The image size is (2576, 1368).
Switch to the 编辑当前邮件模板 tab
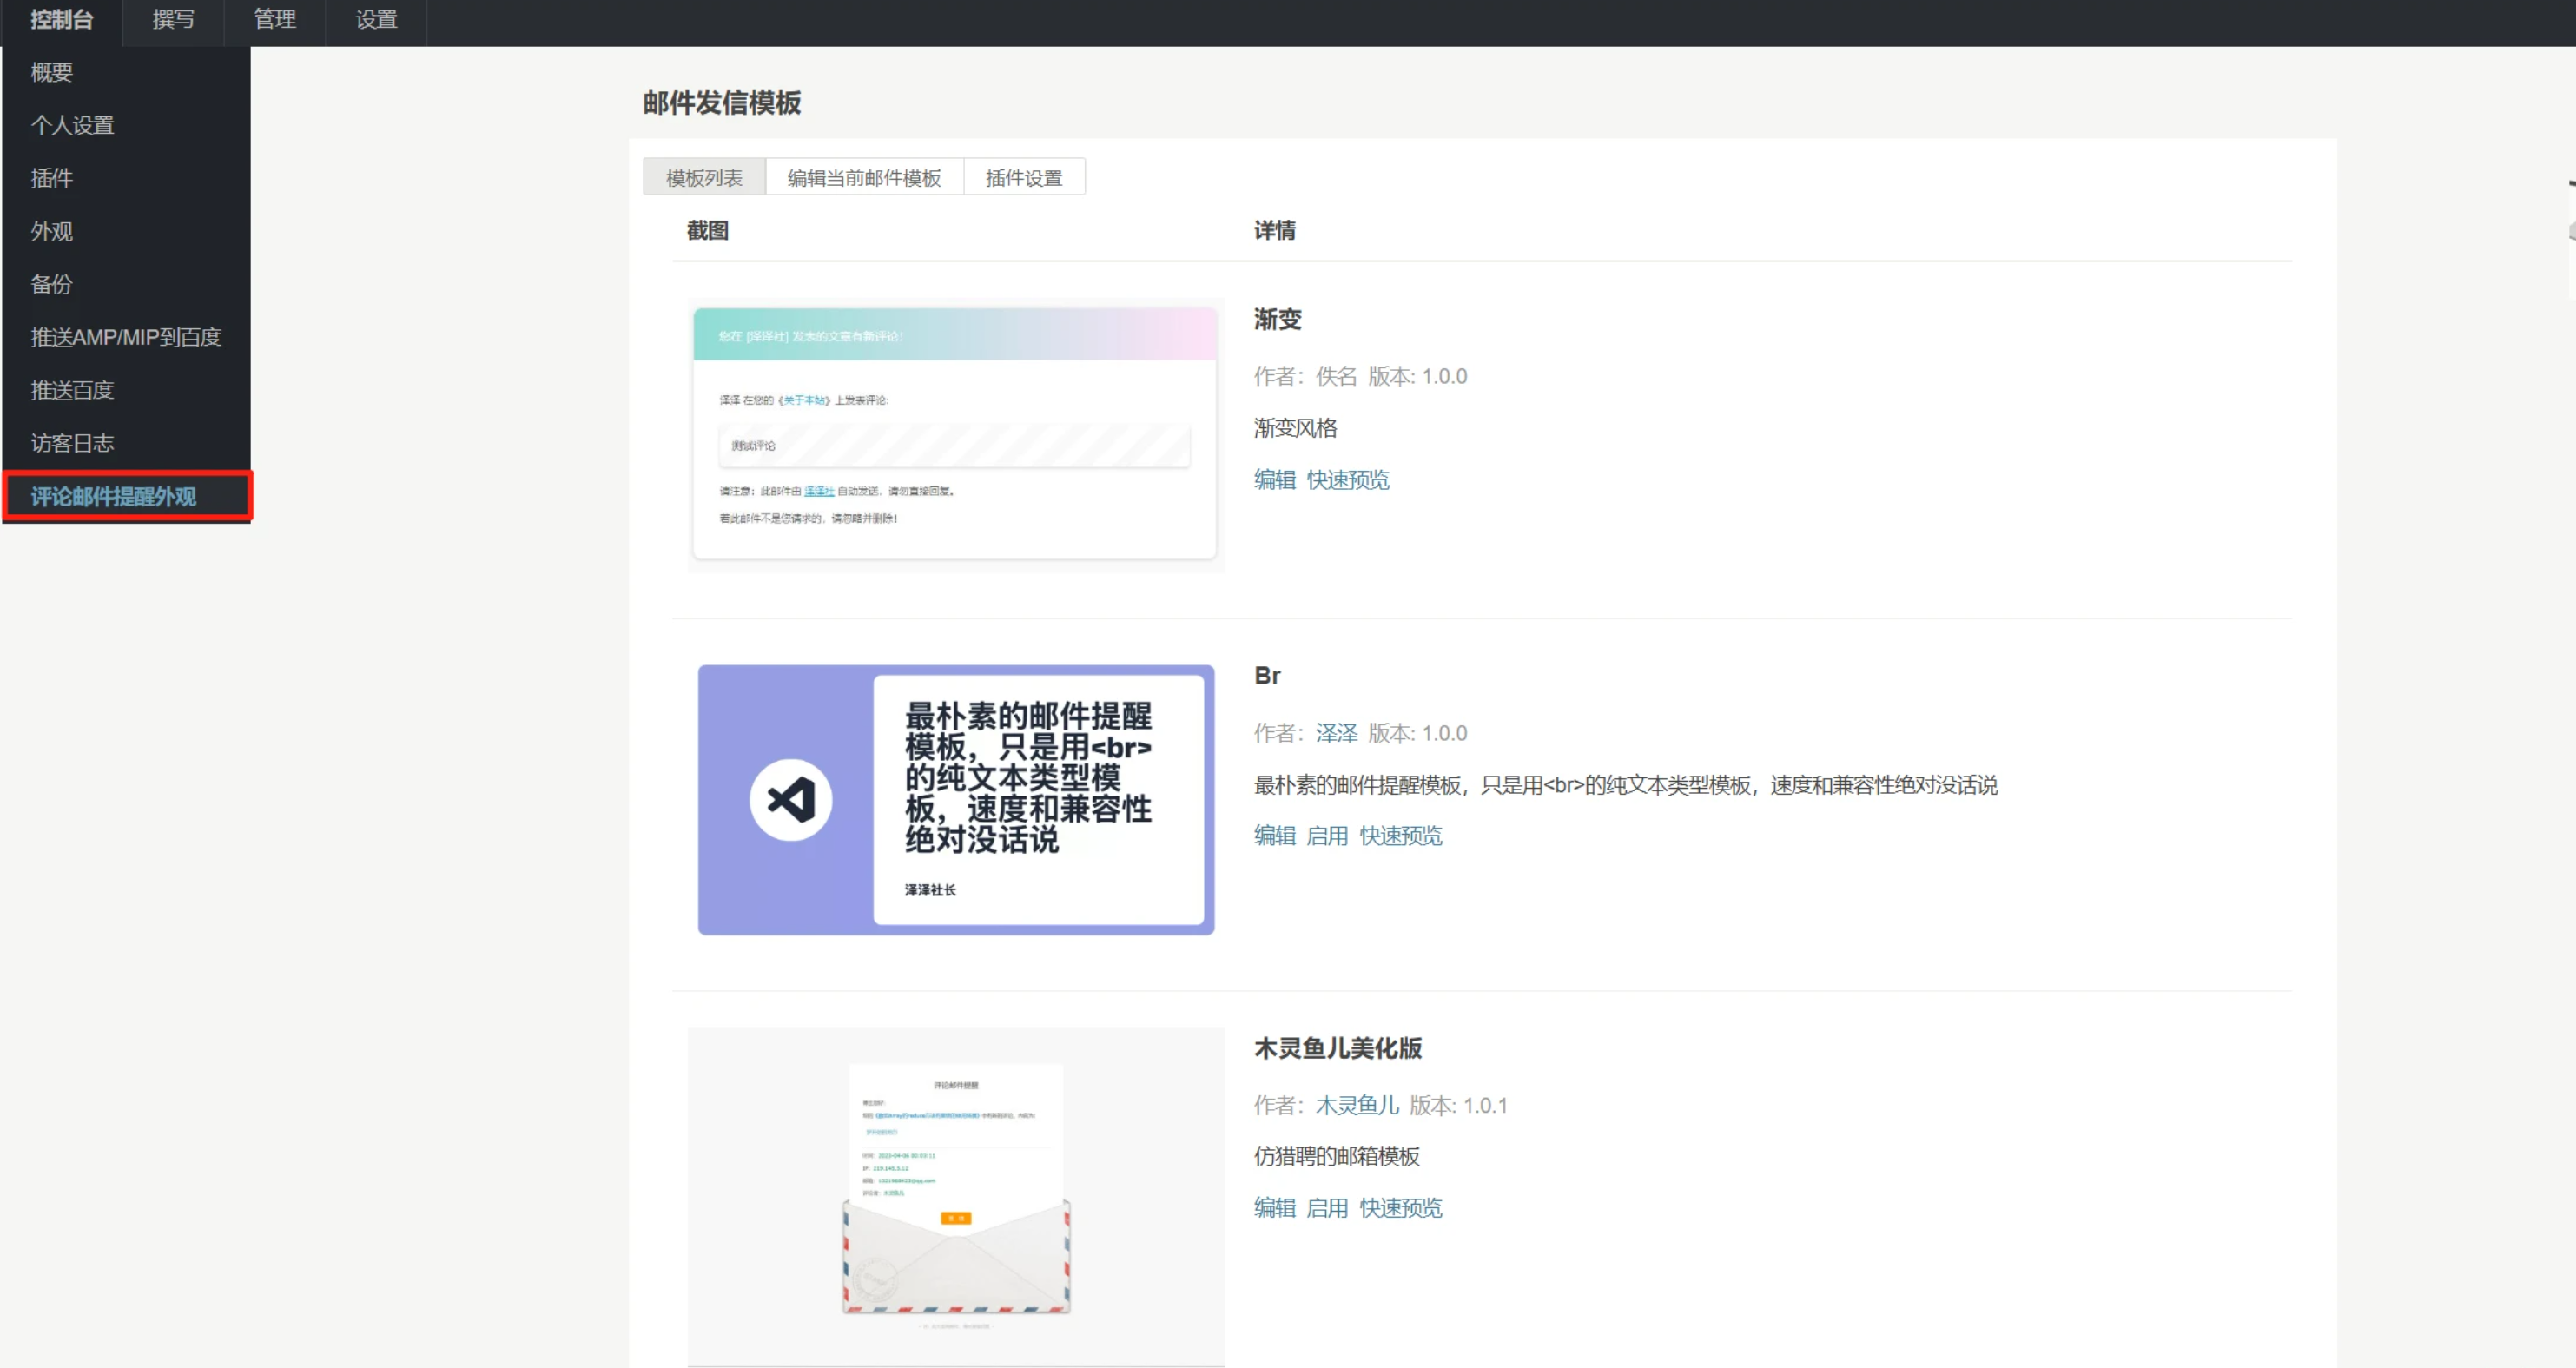click(x=864, y=176)
